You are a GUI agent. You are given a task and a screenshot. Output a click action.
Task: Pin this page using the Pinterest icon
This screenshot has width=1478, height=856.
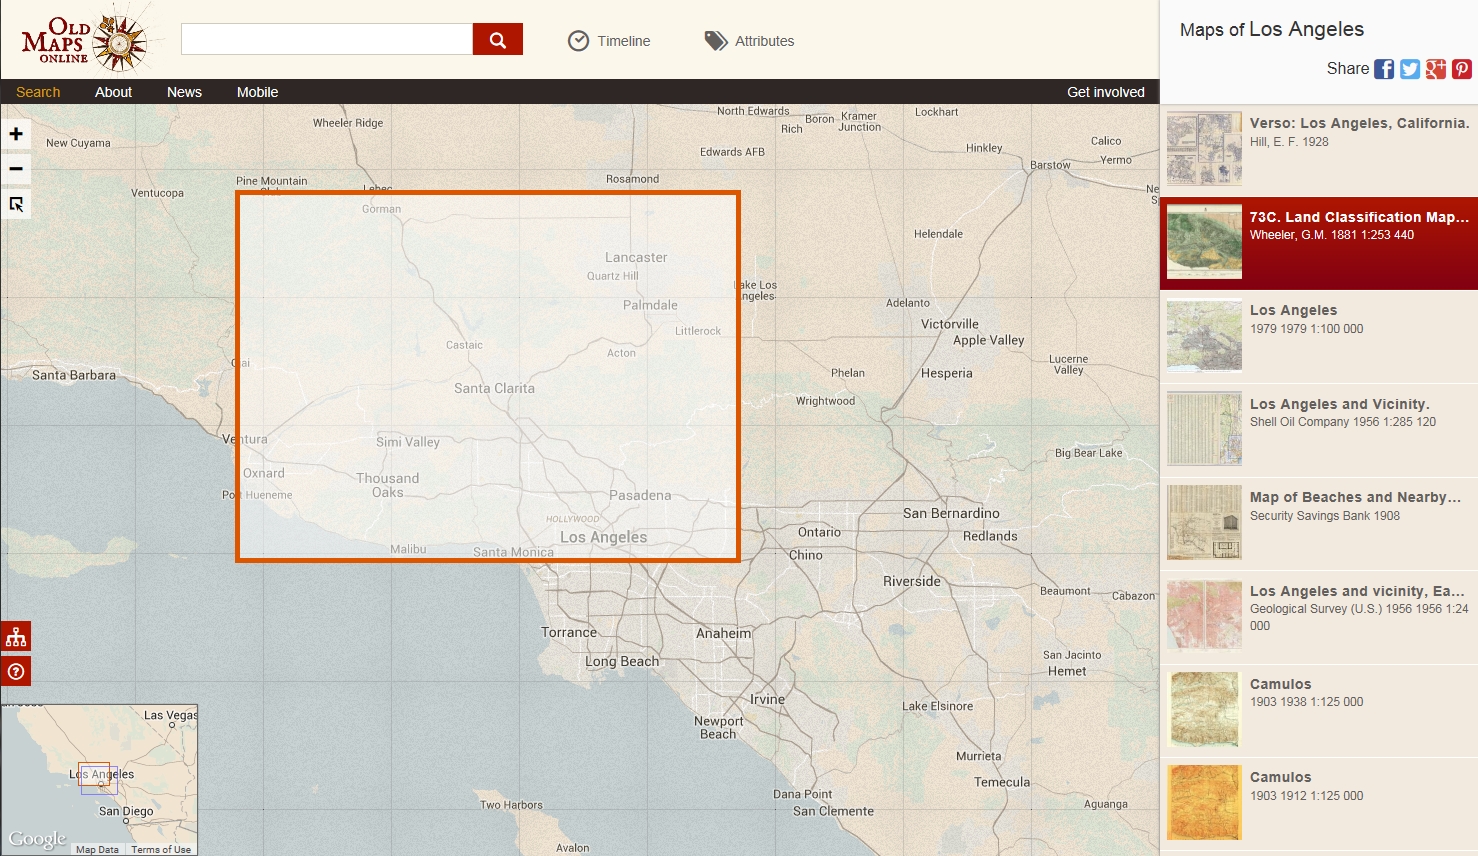pos(1461,69)
